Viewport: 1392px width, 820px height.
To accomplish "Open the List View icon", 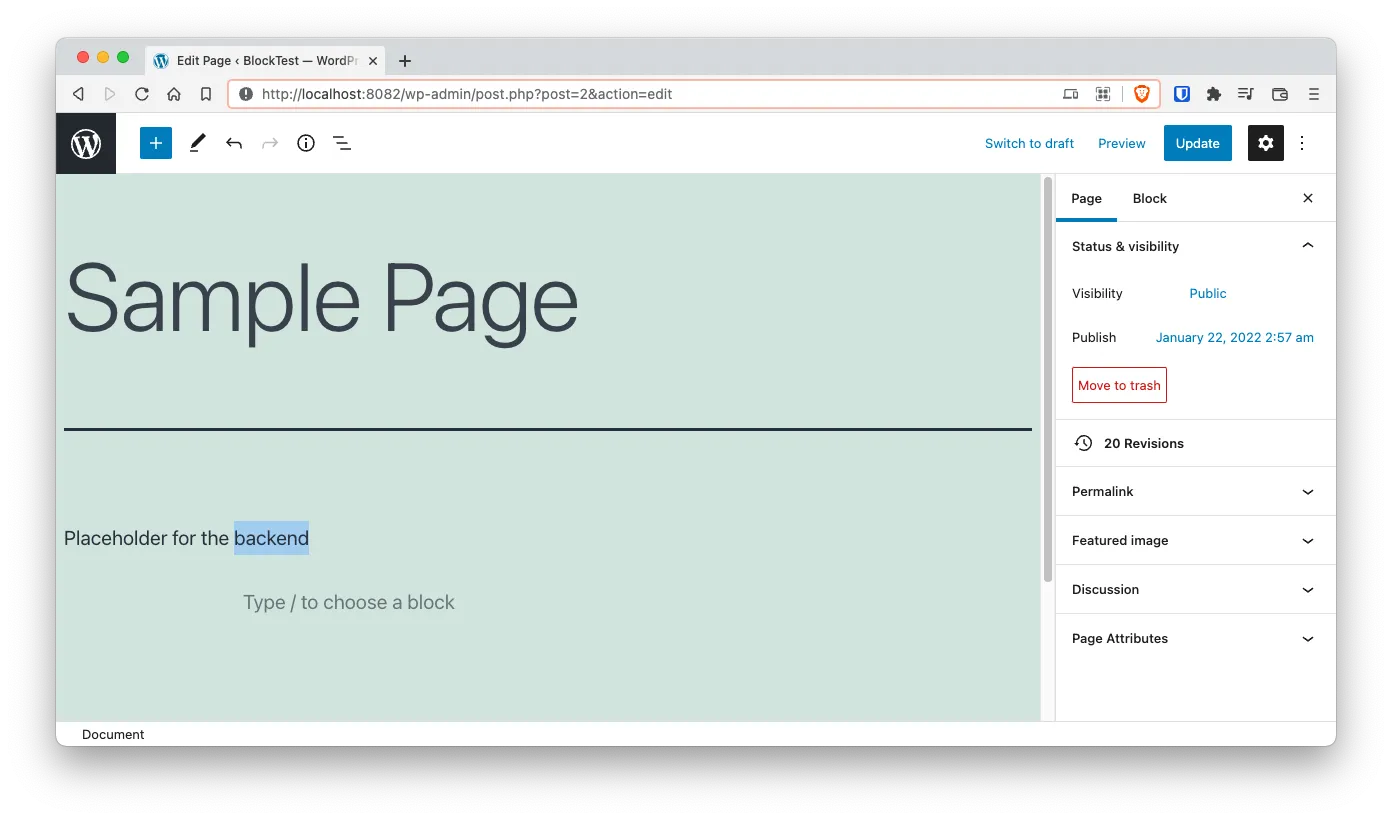I will pos(342,143).
